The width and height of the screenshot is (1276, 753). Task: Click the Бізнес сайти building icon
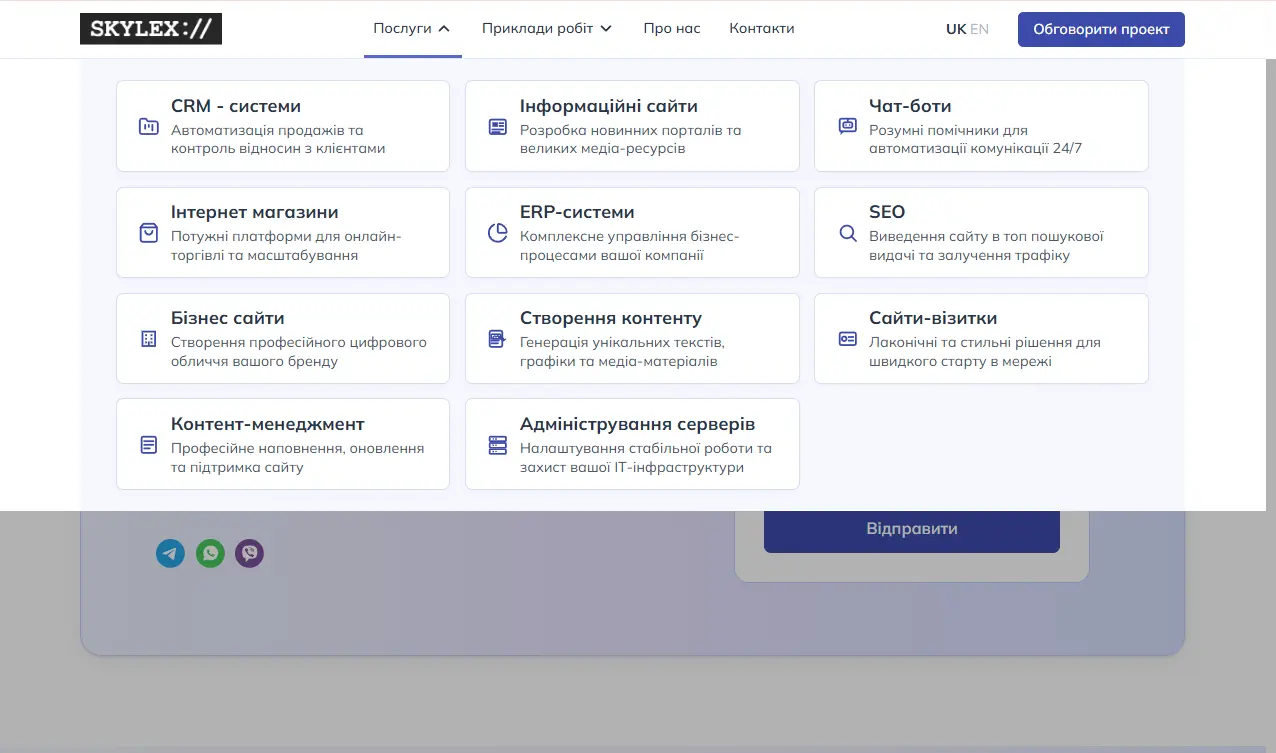click(x=148, y=339)
